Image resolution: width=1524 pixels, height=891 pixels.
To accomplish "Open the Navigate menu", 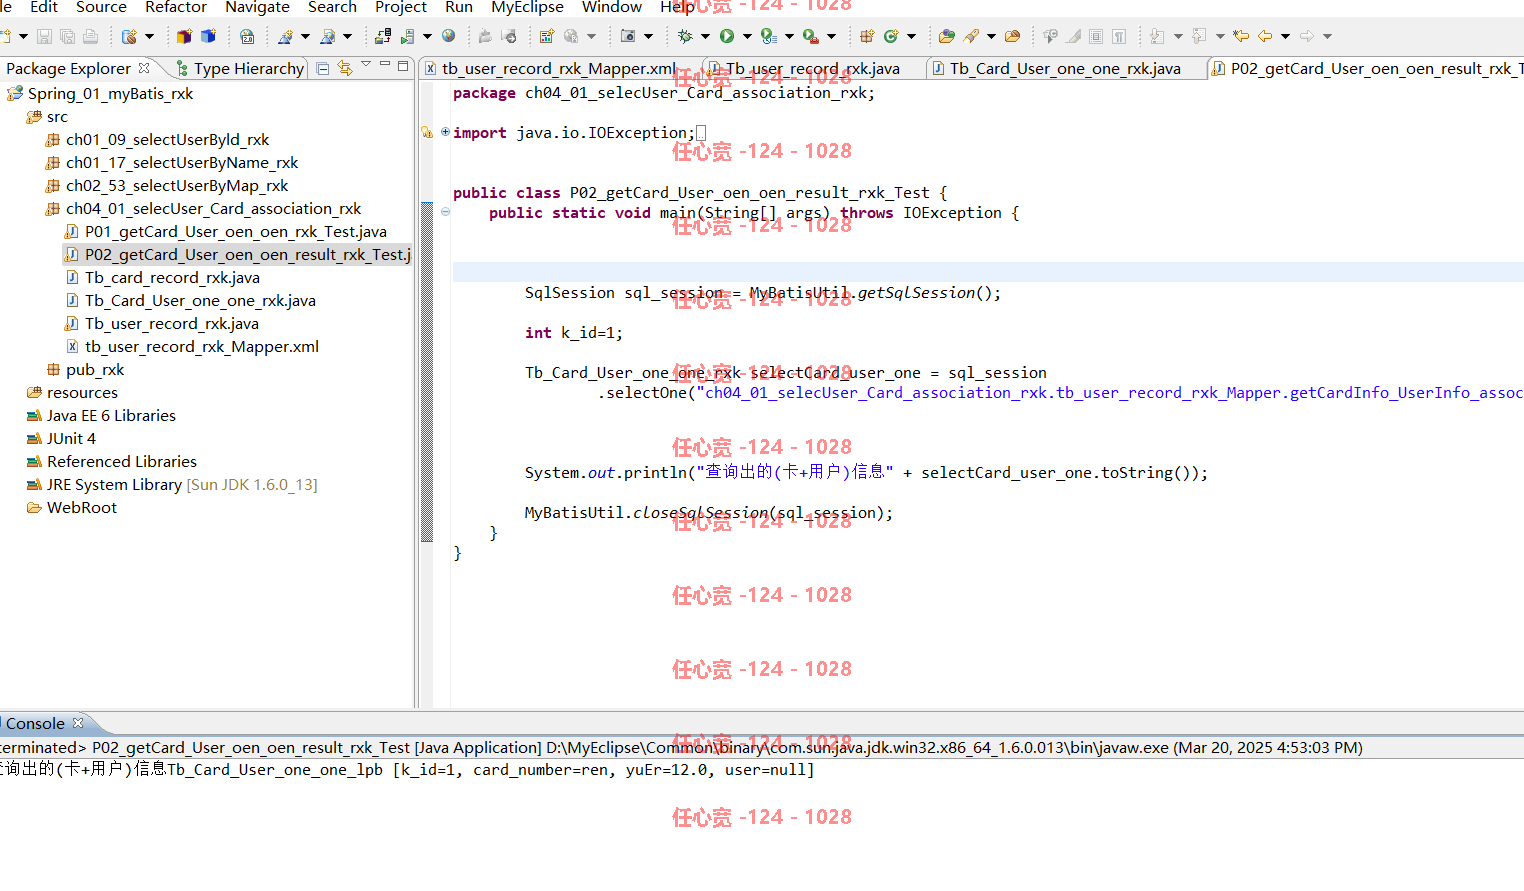I will coord(257,7).
